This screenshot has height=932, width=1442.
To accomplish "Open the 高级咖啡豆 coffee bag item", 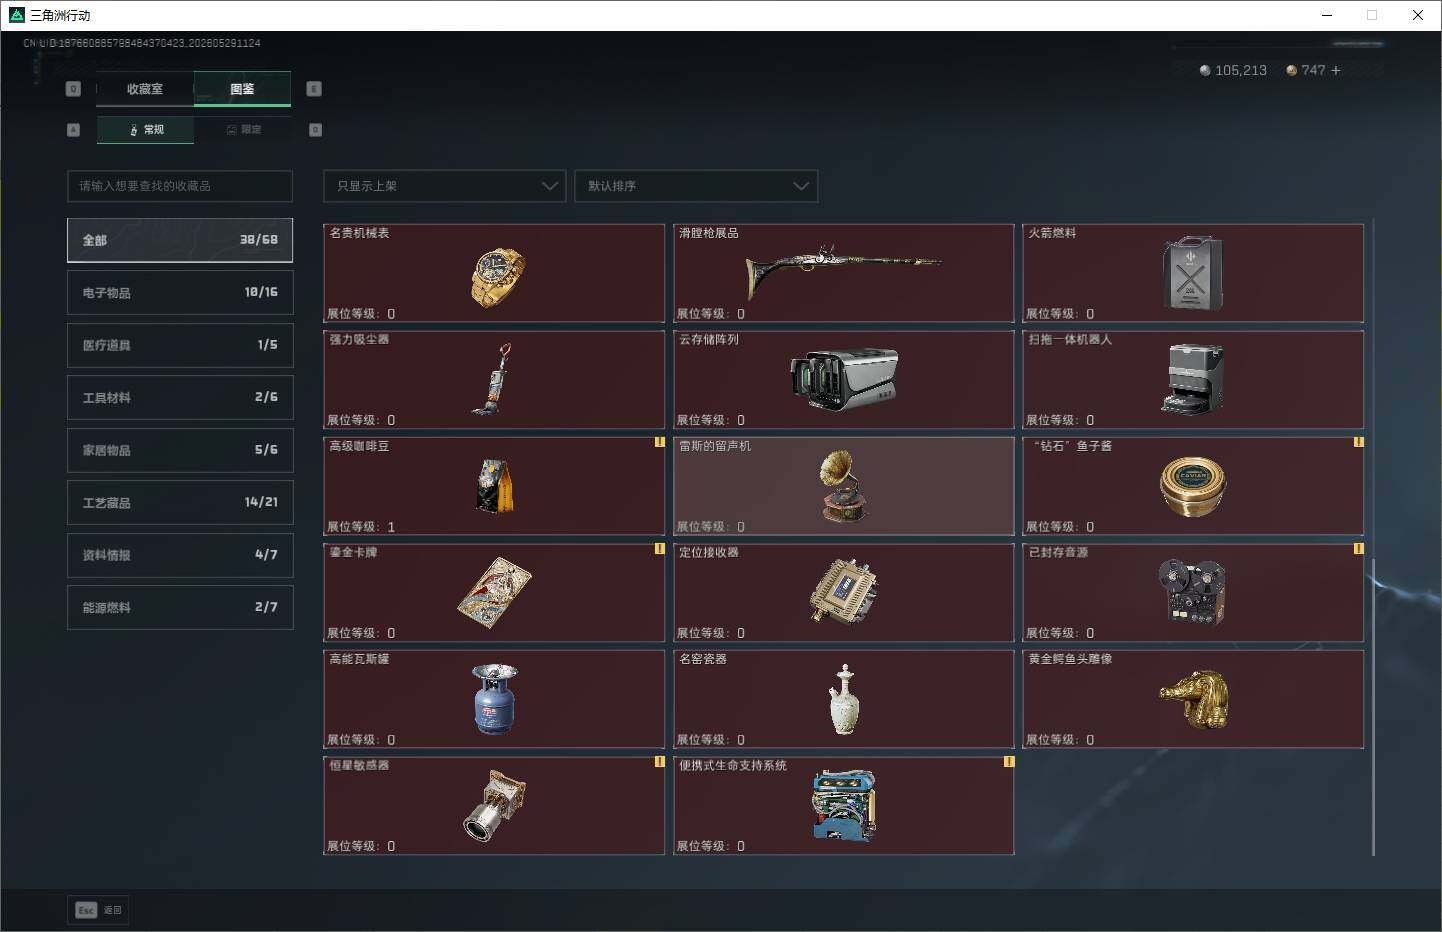I will click(494, 486).
